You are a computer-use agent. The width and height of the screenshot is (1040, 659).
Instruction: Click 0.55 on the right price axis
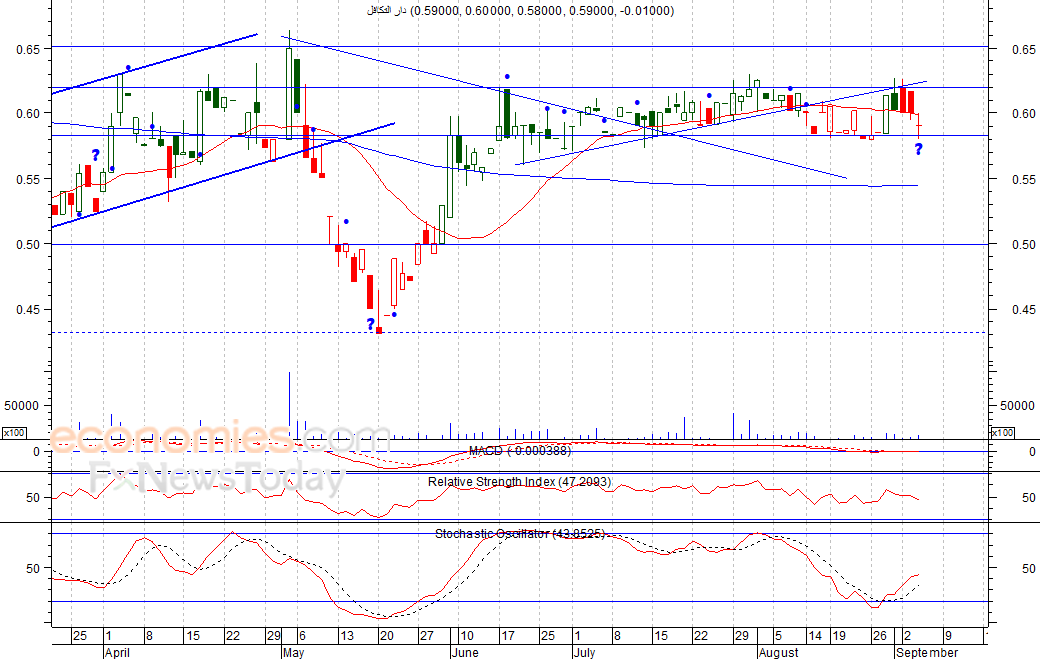tap(1023, 179)
